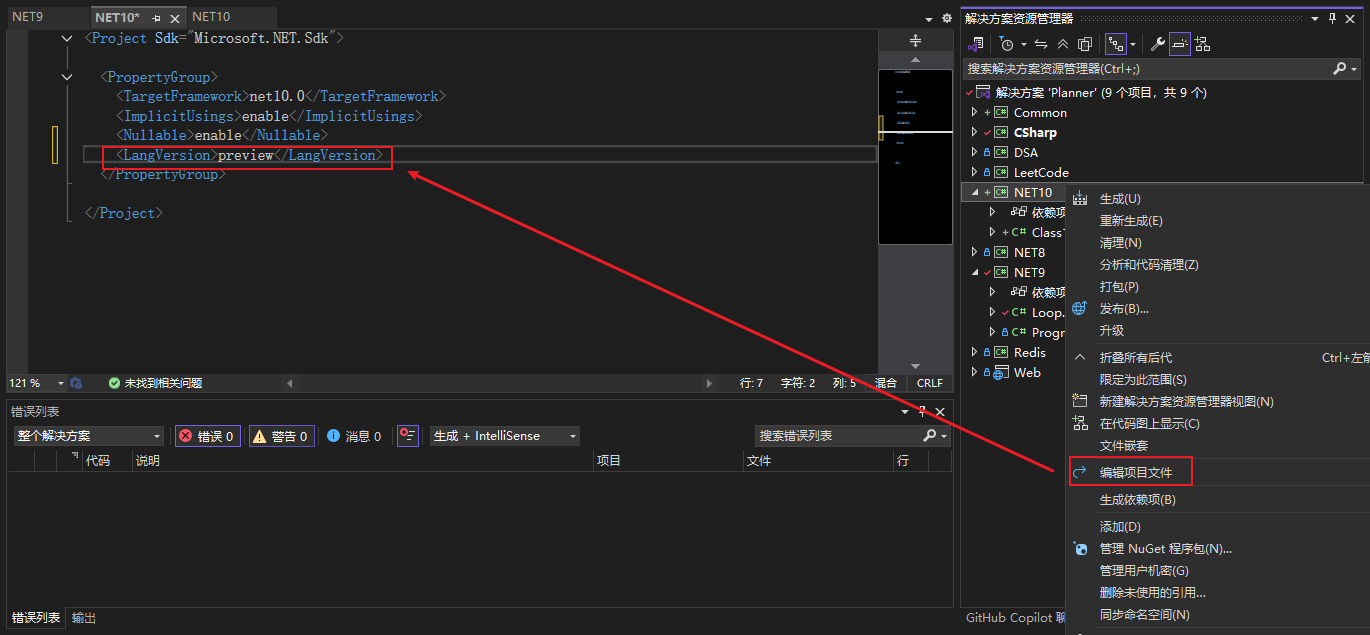Image resolution: width=1370 pixels, height=635 pixels.
Task: Click the Switch Views icon in Solution Explorer
Action: coord(976,44)
